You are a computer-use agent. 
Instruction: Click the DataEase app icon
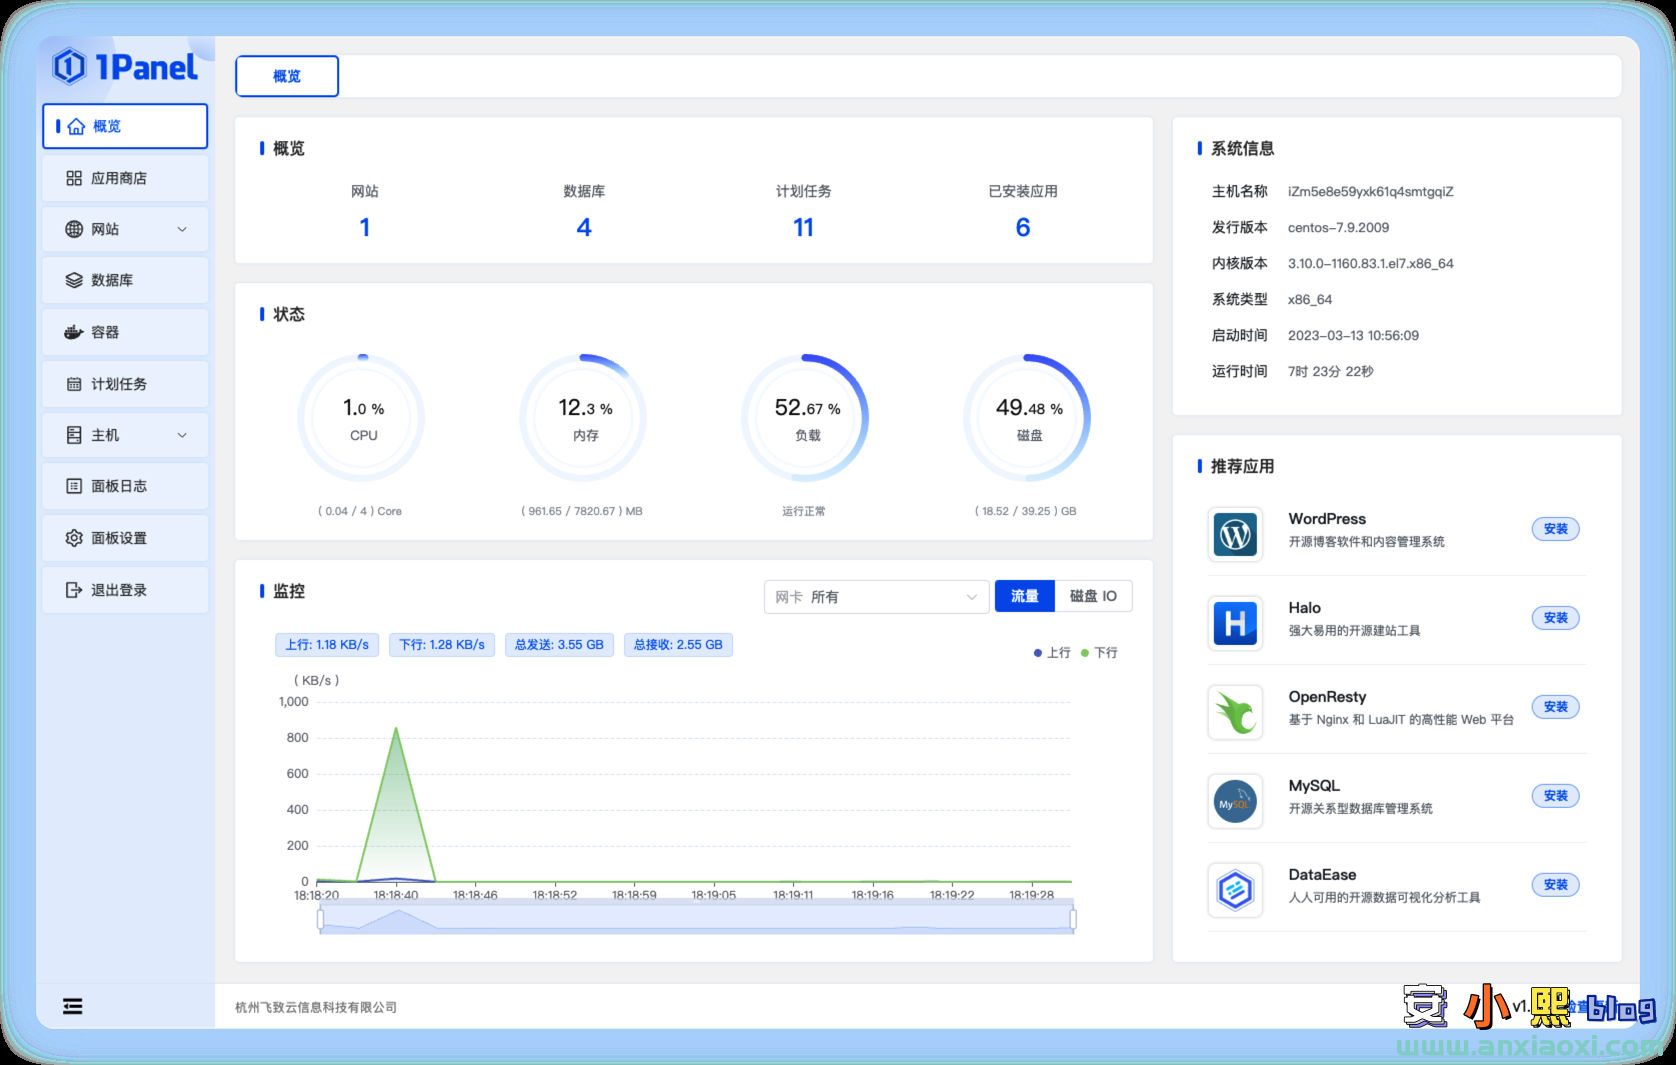(1235, 891)
